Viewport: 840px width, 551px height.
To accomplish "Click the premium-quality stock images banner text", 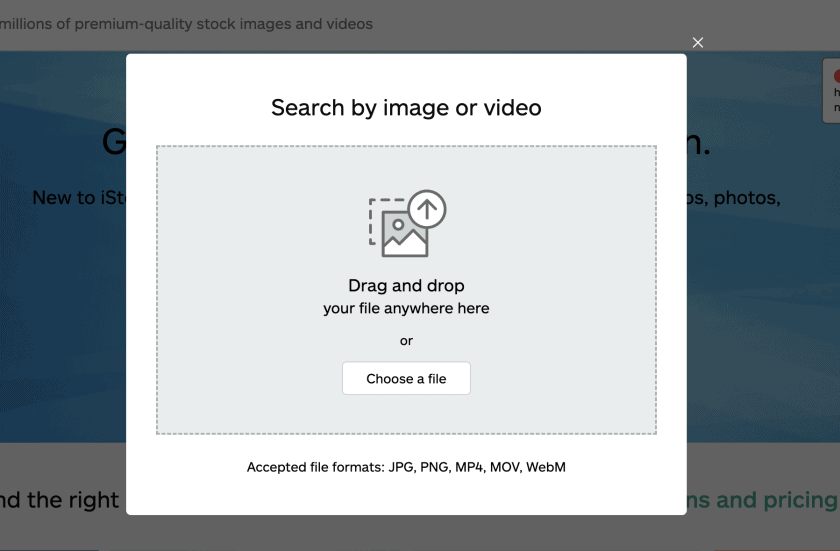I will (186, 24).
